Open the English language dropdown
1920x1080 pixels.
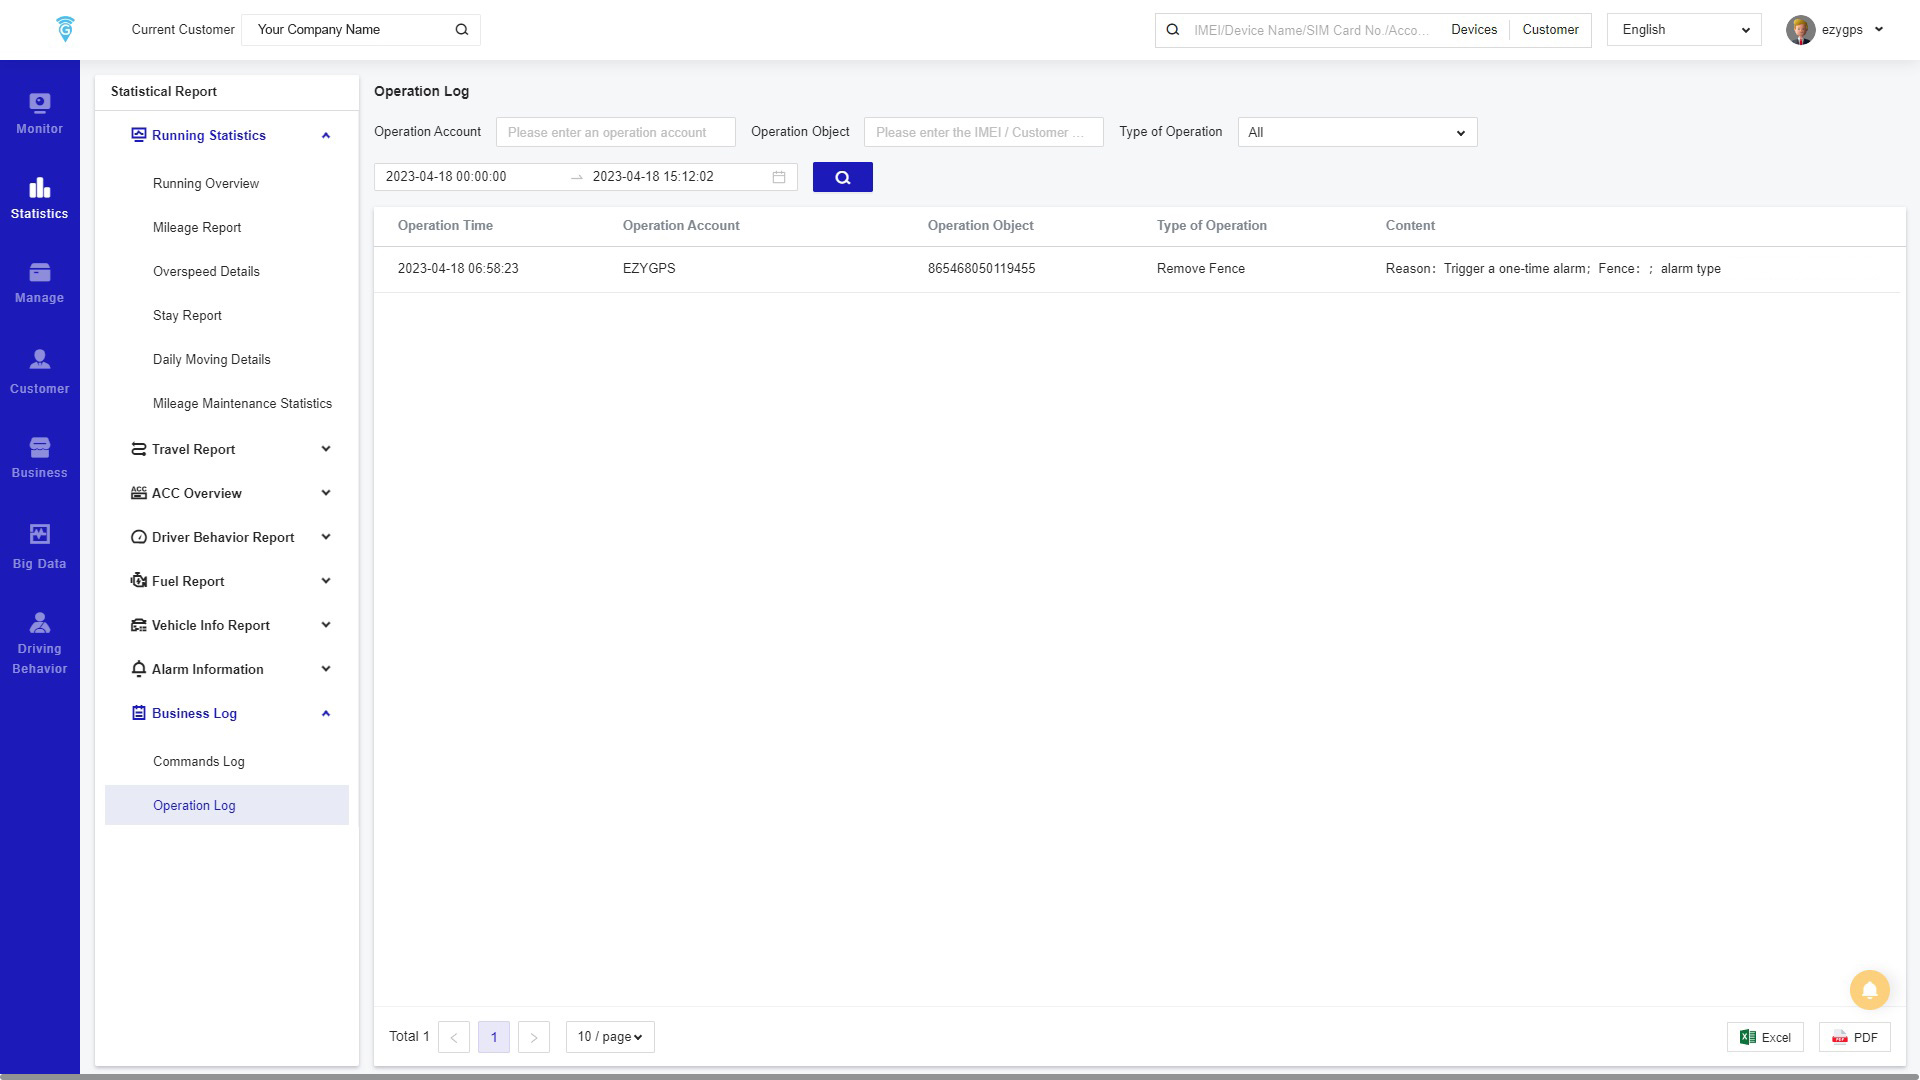tap(1684, 30)
